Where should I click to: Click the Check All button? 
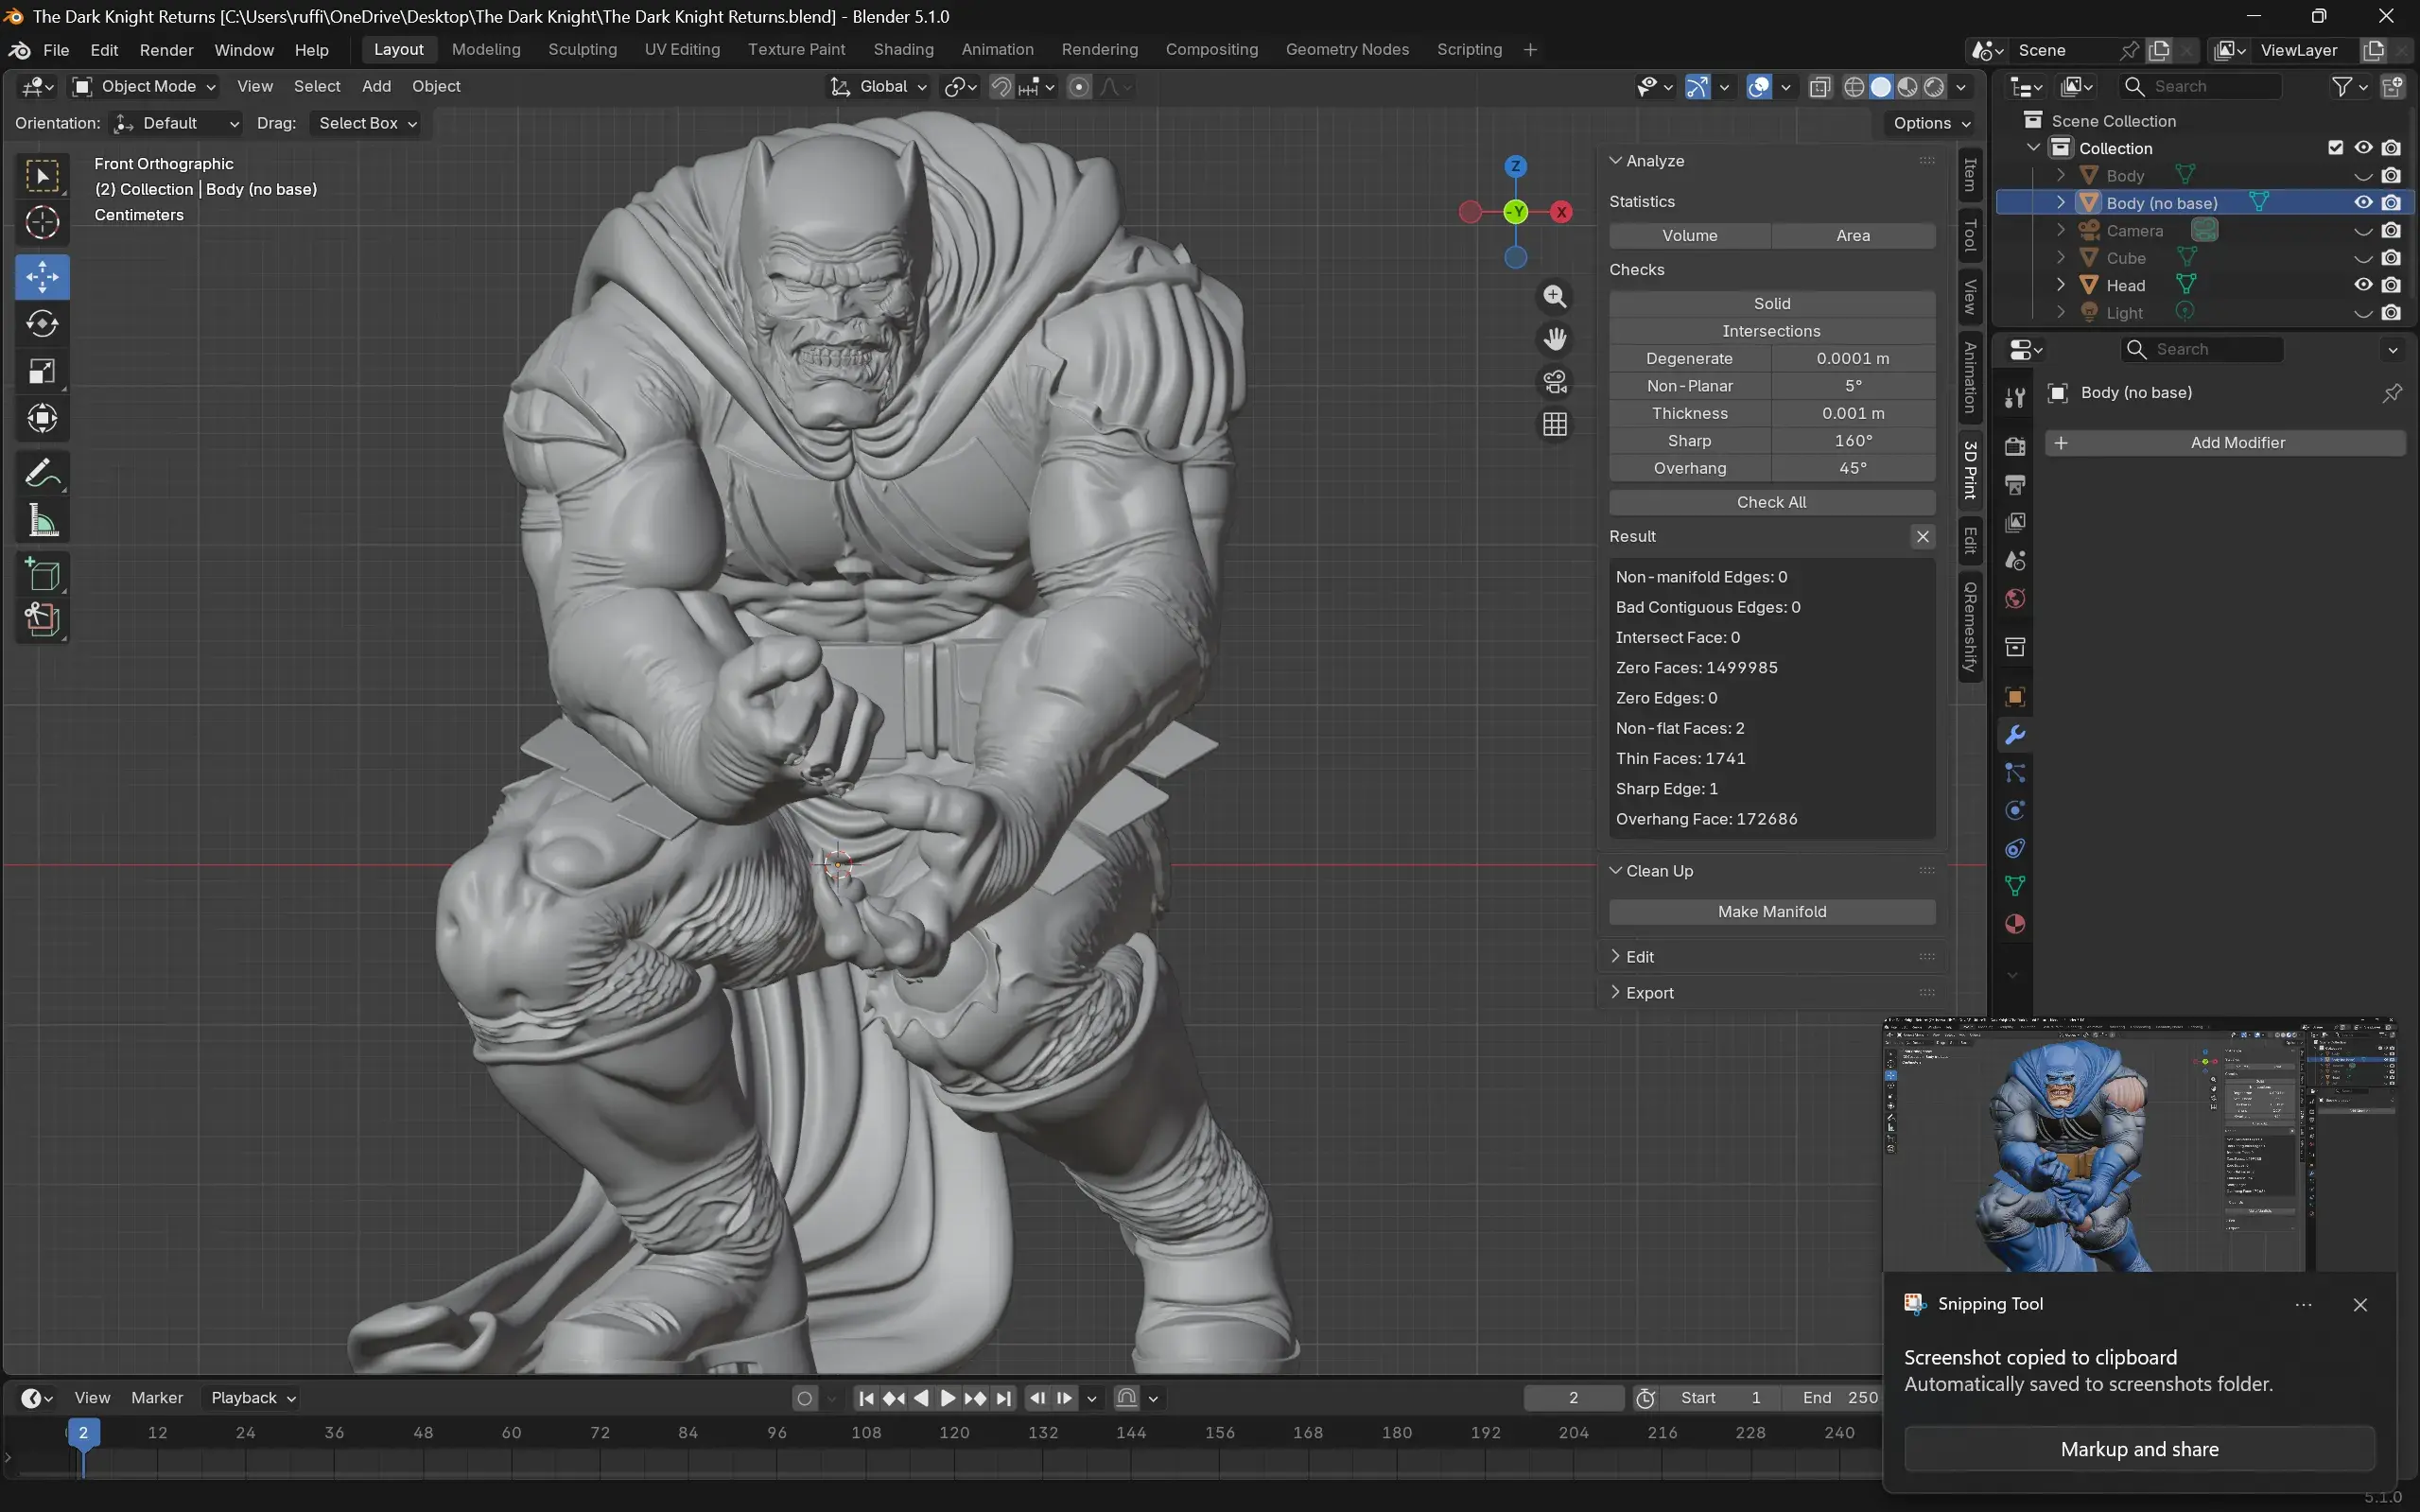(1771, 502)
